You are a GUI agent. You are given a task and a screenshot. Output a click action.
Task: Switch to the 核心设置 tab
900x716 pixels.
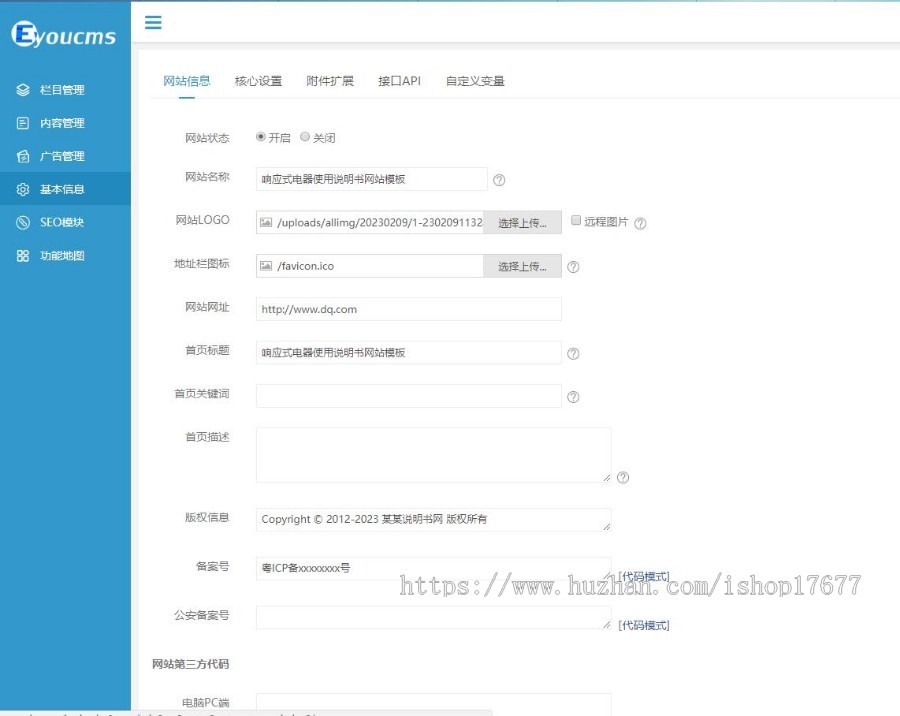[x=258, y=81]
